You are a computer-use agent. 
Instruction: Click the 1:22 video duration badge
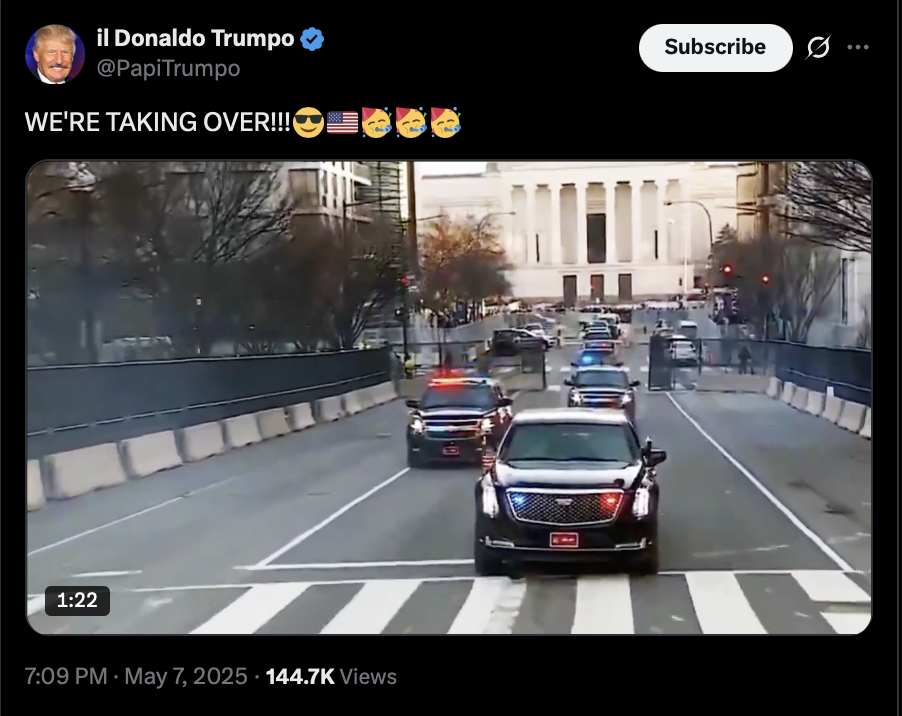[77, 600]
